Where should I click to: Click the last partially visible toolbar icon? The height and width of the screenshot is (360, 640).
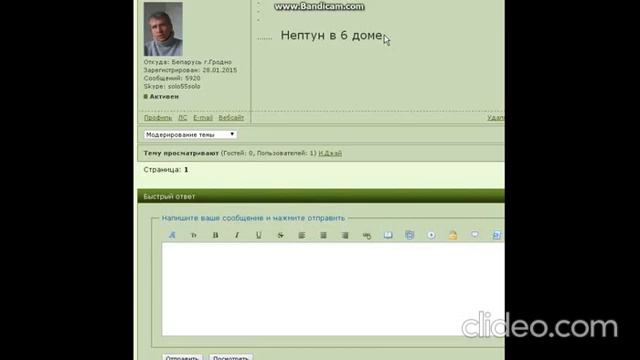[497, 235]
